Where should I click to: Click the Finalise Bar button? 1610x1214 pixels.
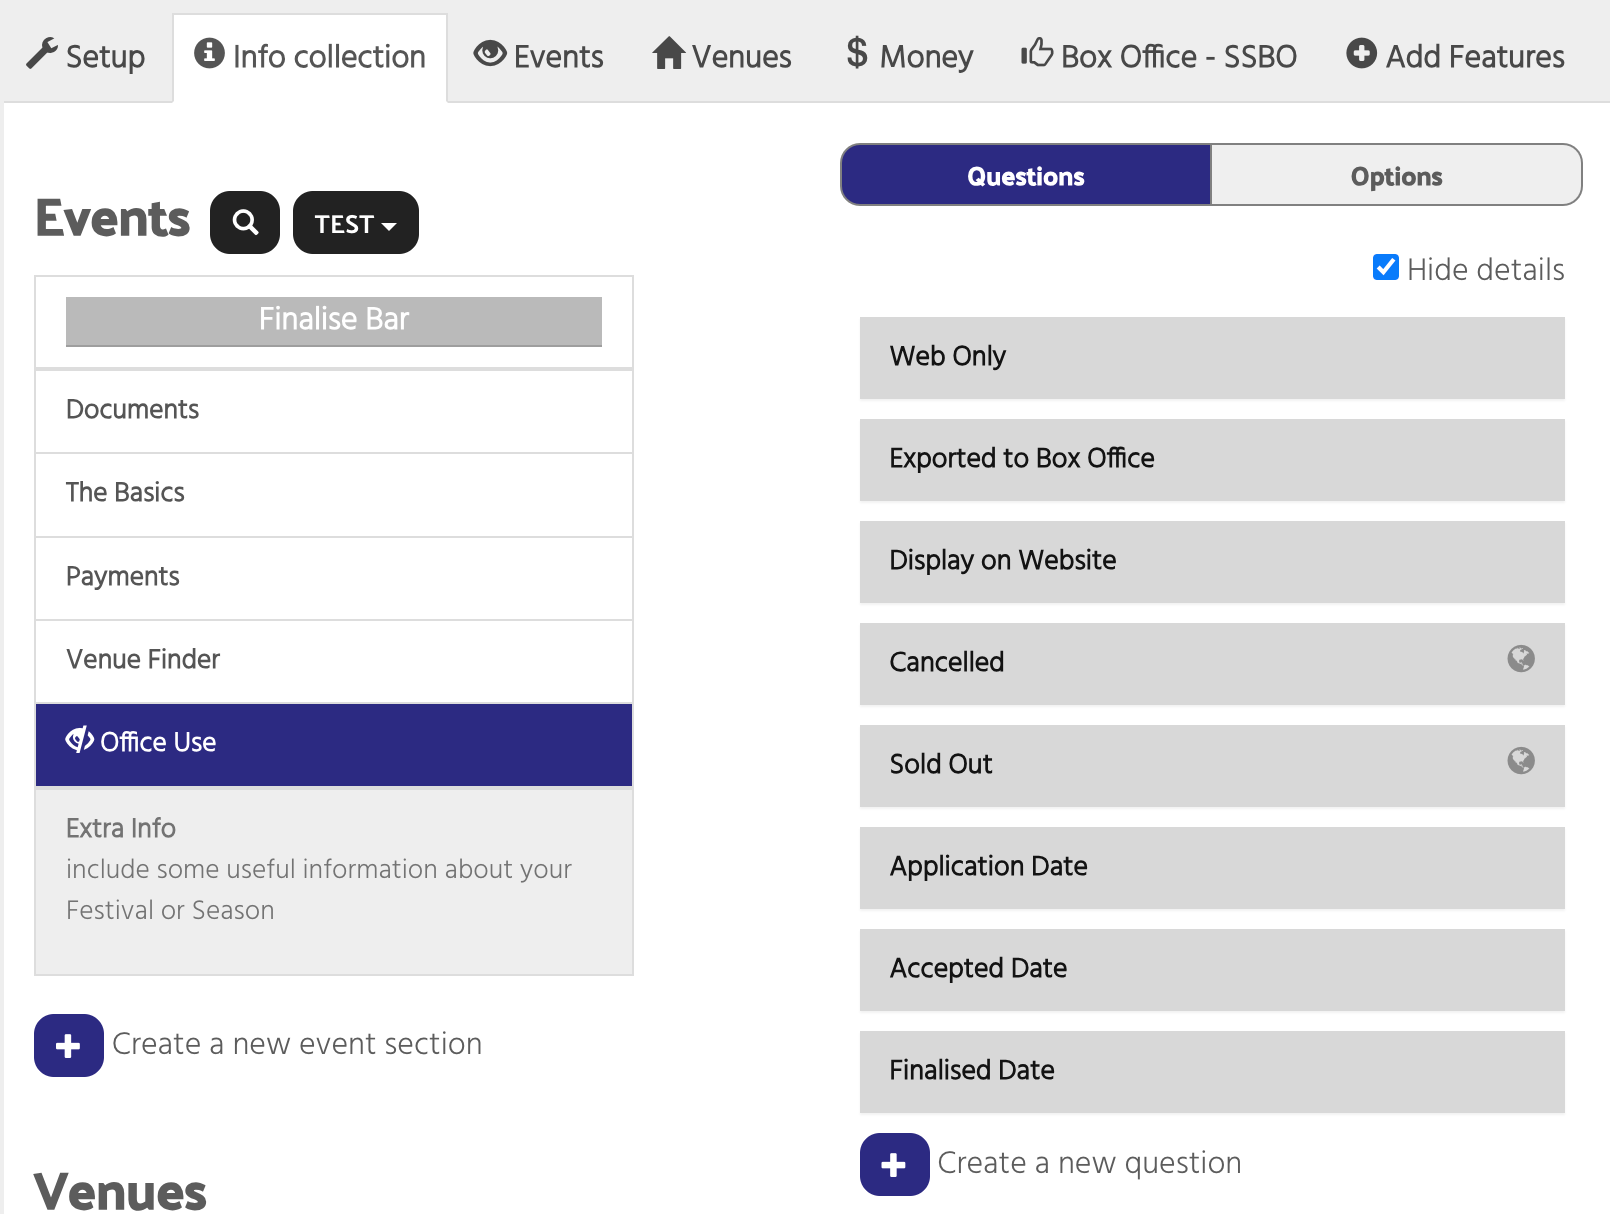tap(334, 321)
